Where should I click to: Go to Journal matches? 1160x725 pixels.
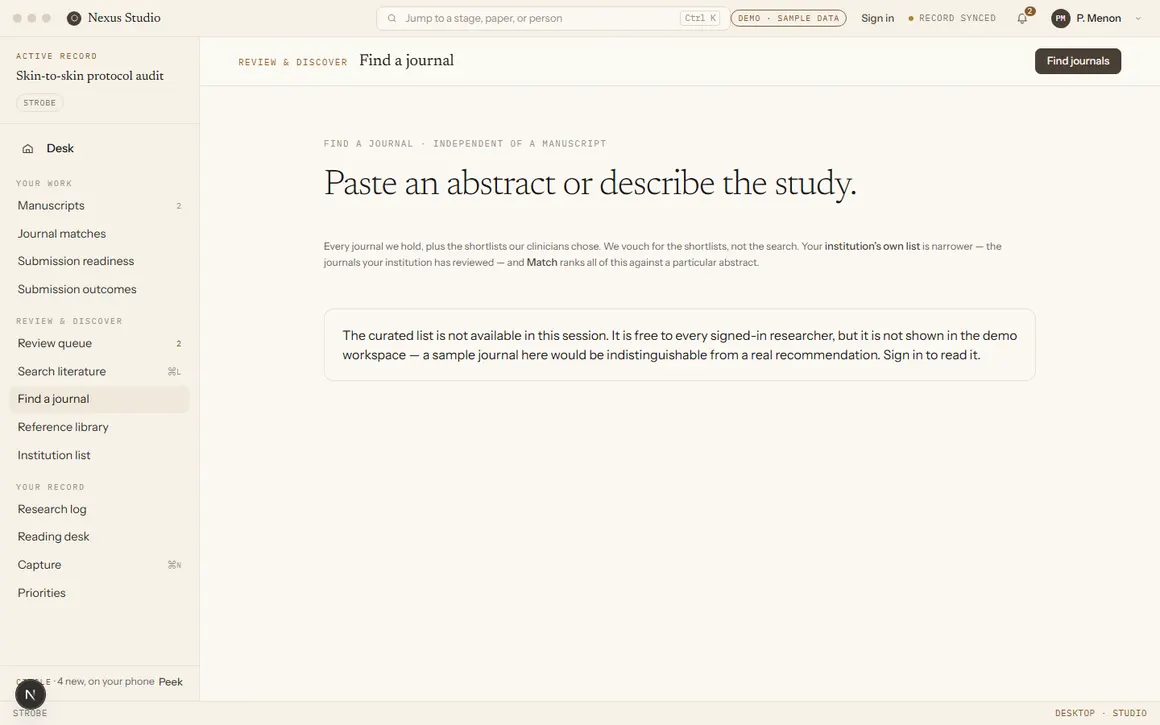click(x=99, y=234)
